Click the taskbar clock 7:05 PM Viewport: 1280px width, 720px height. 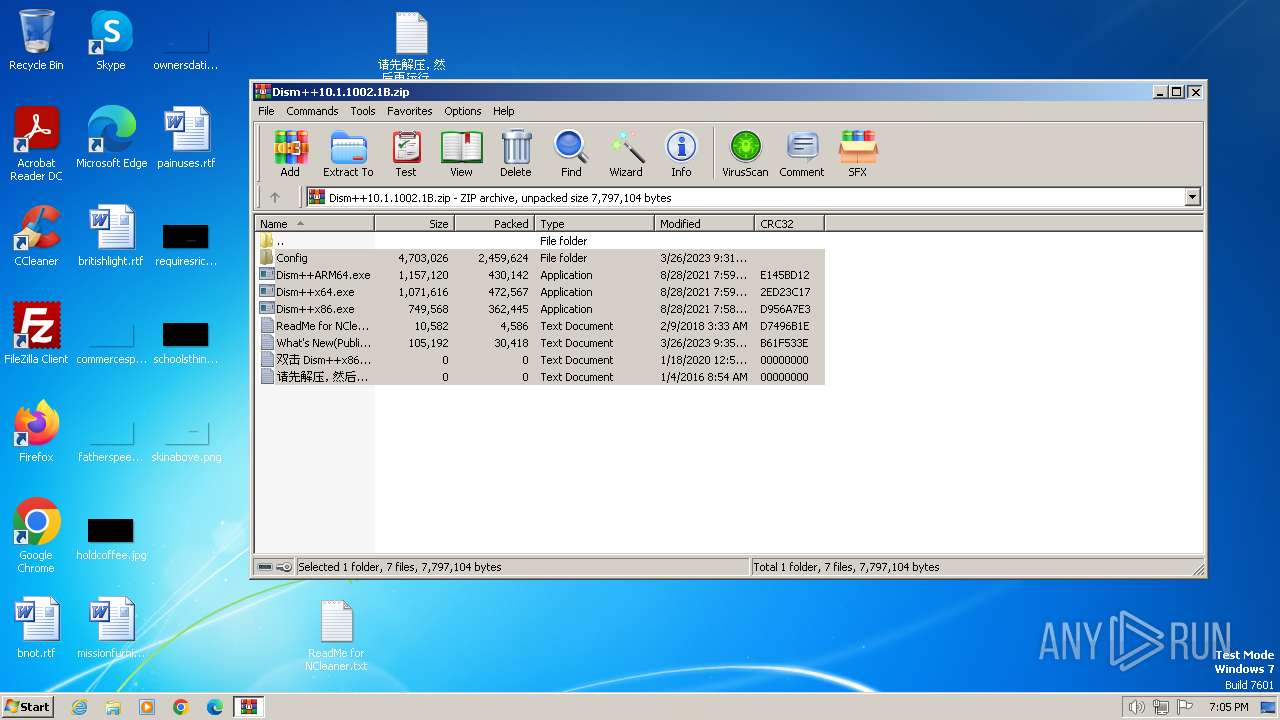pos(1228,707)
